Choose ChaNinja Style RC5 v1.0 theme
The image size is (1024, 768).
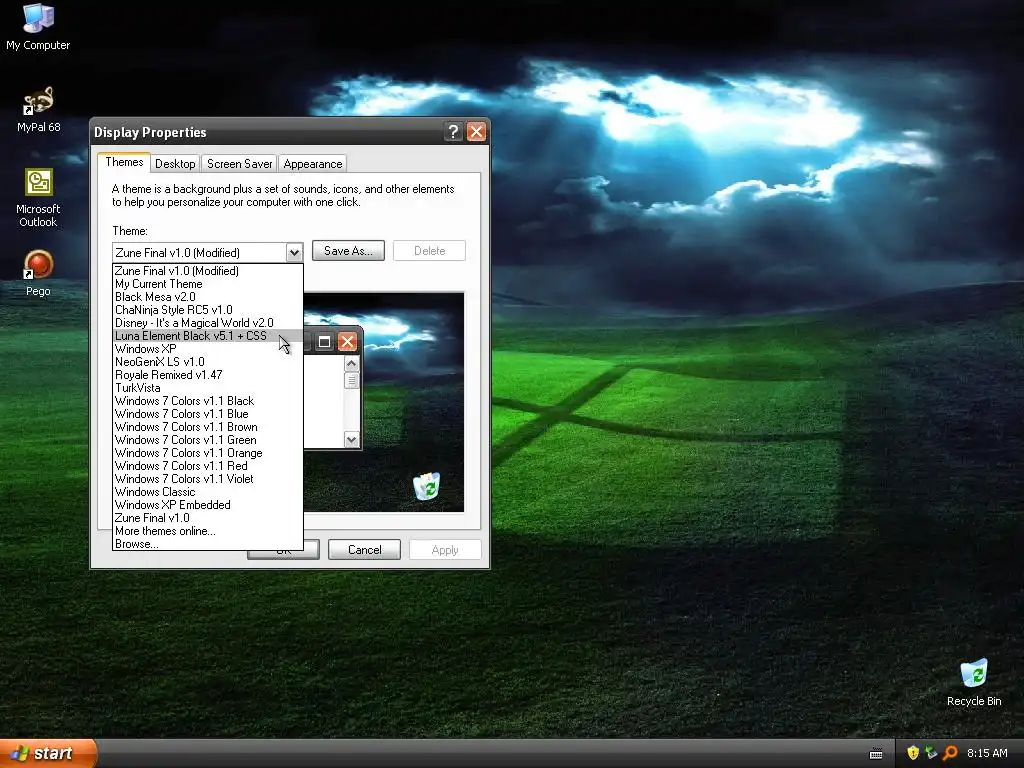[x=208, y=310]
